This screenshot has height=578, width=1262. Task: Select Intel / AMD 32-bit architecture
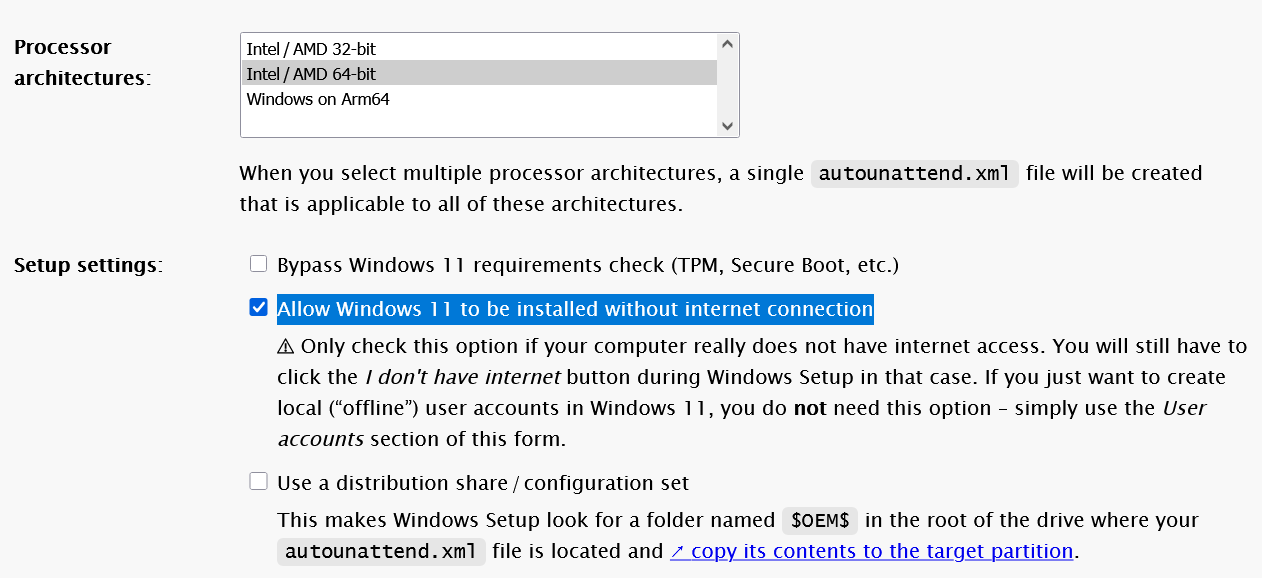tap(311, 48)
